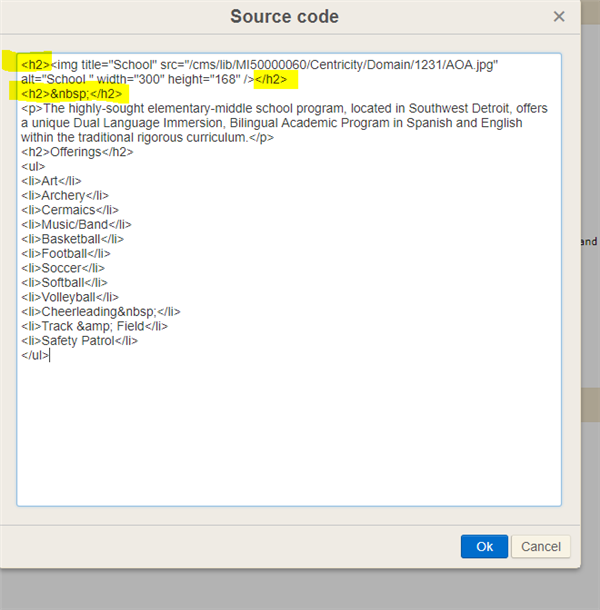Click the <li>Volleyball</li> line
The width and height of the screenshot is (600, 610).
70,297
